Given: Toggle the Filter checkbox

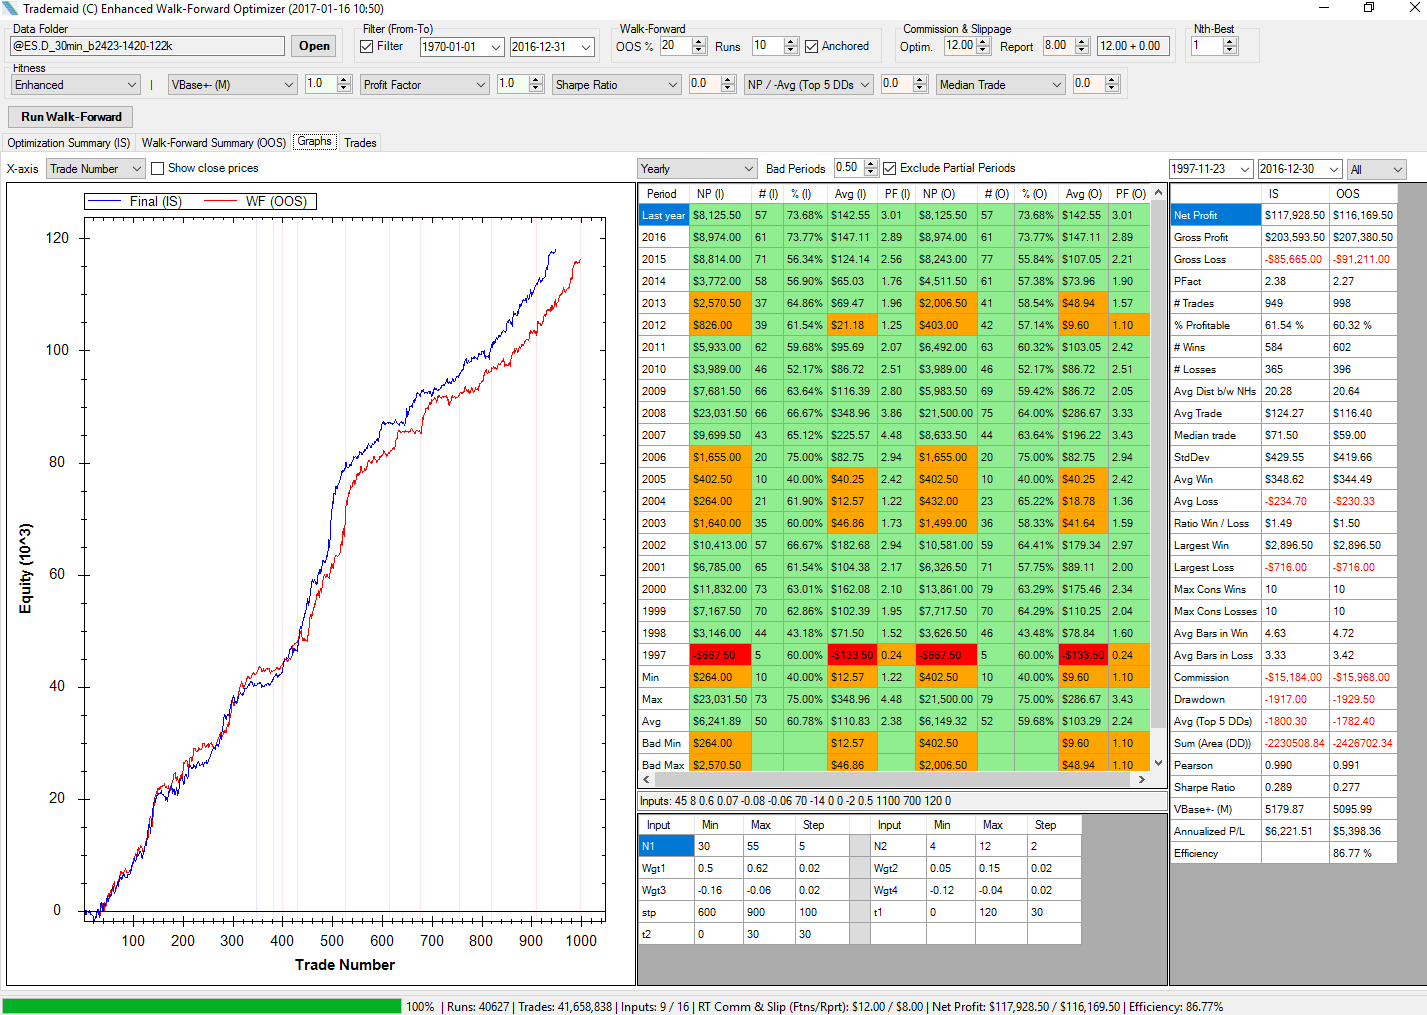Looking at the screenshot, I should pyautogui.click(x=367, y=46).
